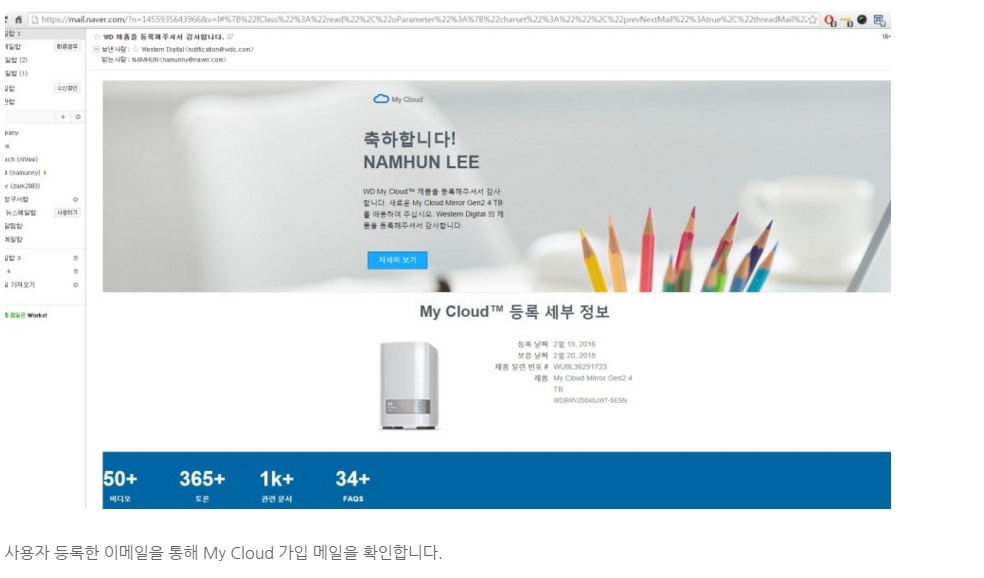Screen dimensions: 984x578
Task: Open the popup icon after the subject
Action: tap(230, 36)
